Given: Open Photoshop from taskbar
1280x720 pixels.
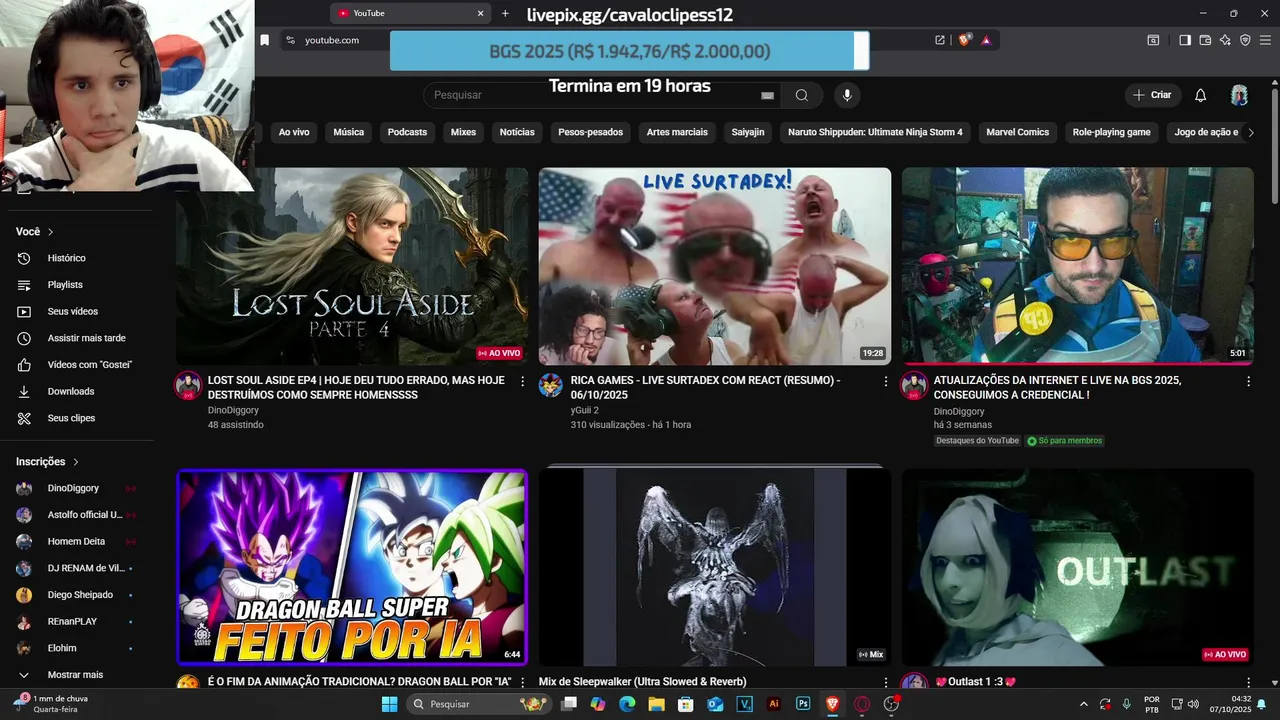Looking at the screenshot, I should click(803, 704).
